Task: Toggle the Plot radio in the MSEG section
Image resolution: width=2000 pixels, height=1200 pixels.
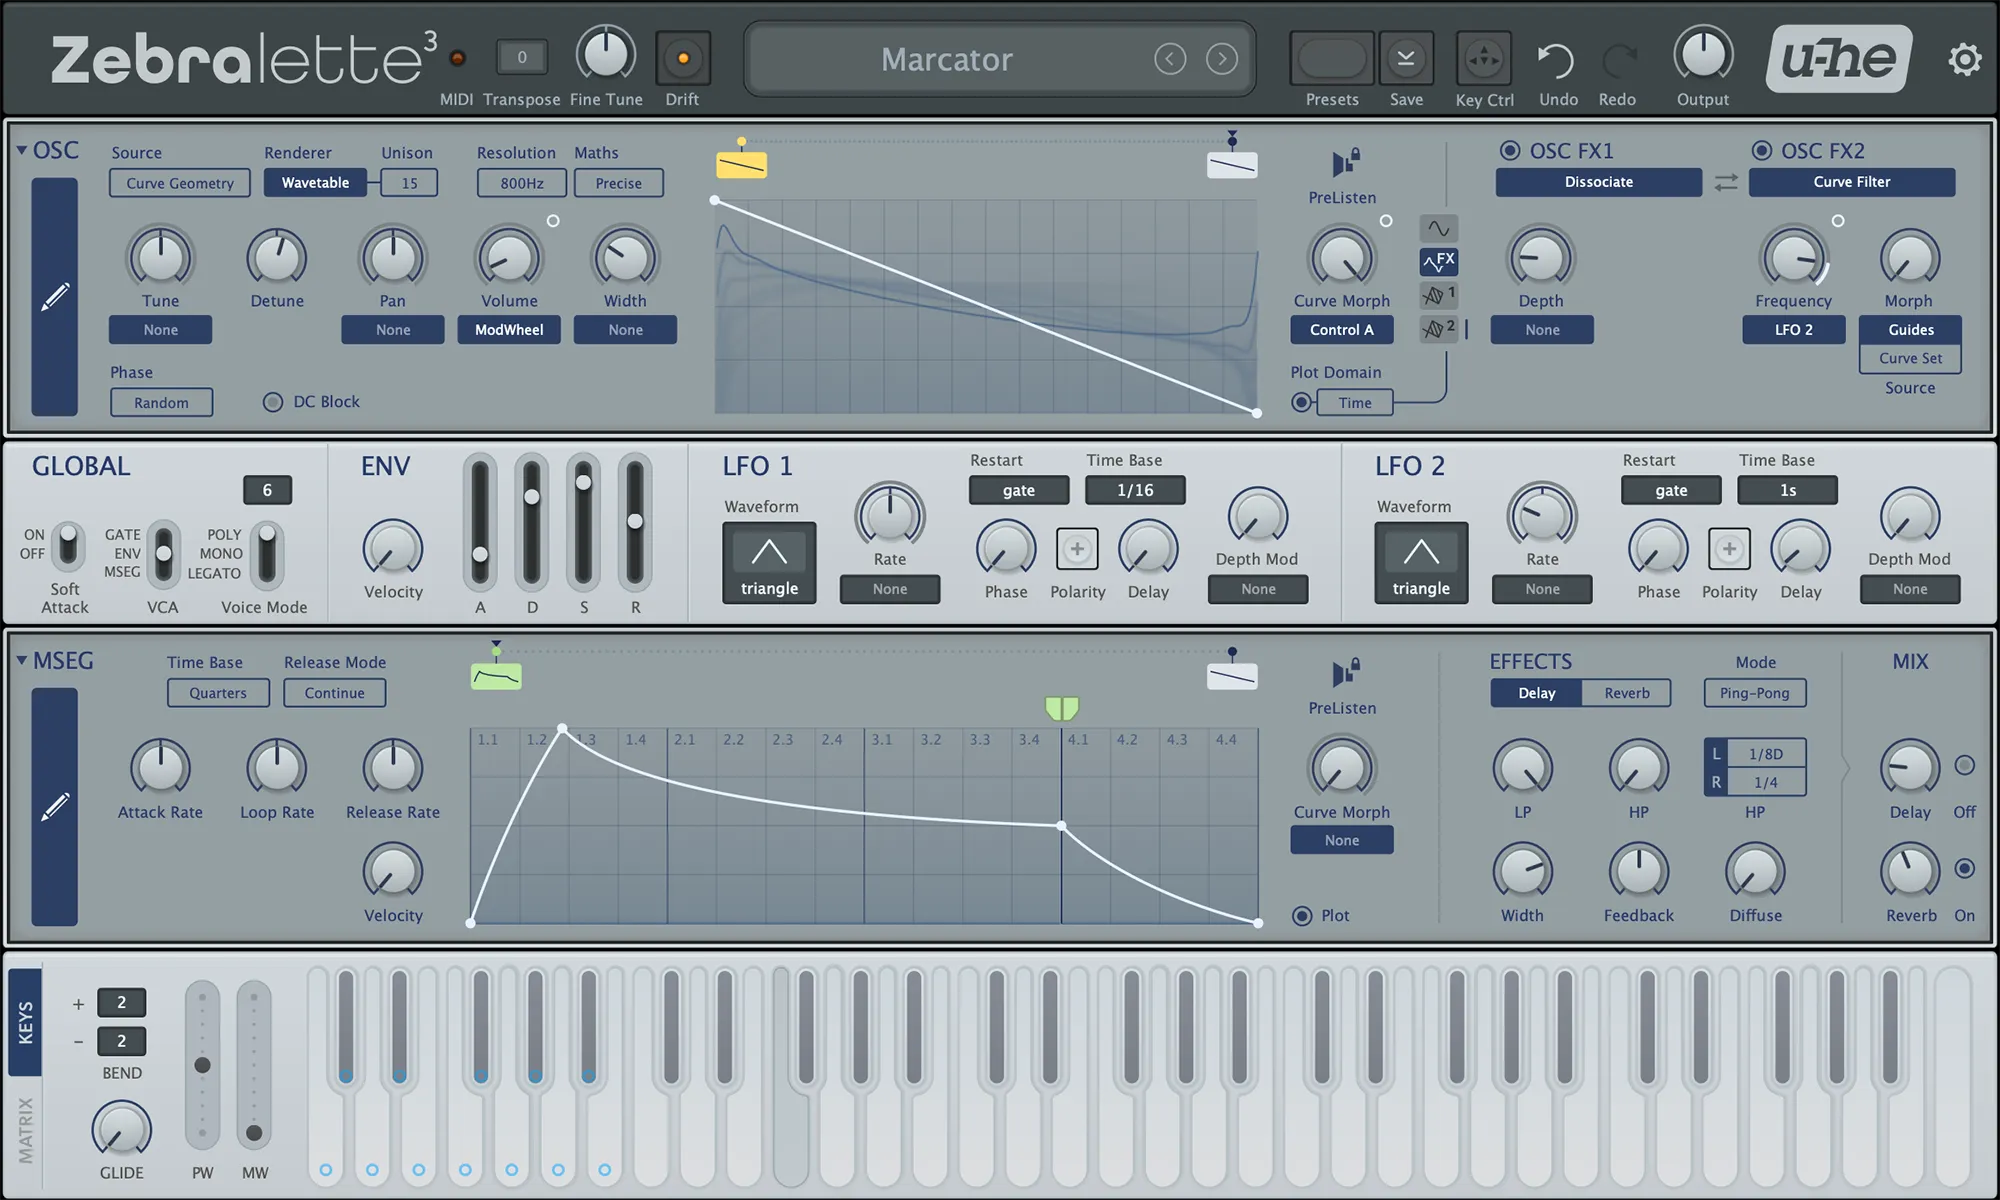Action: 1302,915
